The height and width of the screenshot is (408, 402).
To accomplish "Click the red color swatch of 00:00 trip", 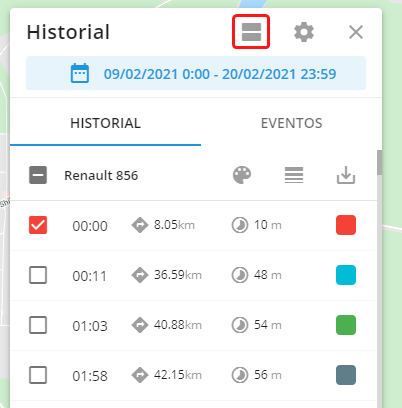I will [x=346, y=225].
